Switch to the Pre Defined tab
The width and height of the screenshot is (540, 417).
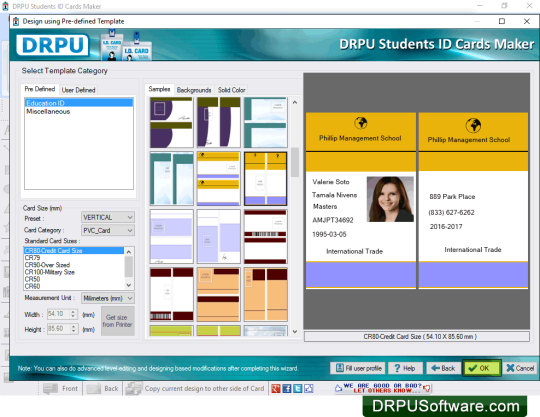coord(40,89)
